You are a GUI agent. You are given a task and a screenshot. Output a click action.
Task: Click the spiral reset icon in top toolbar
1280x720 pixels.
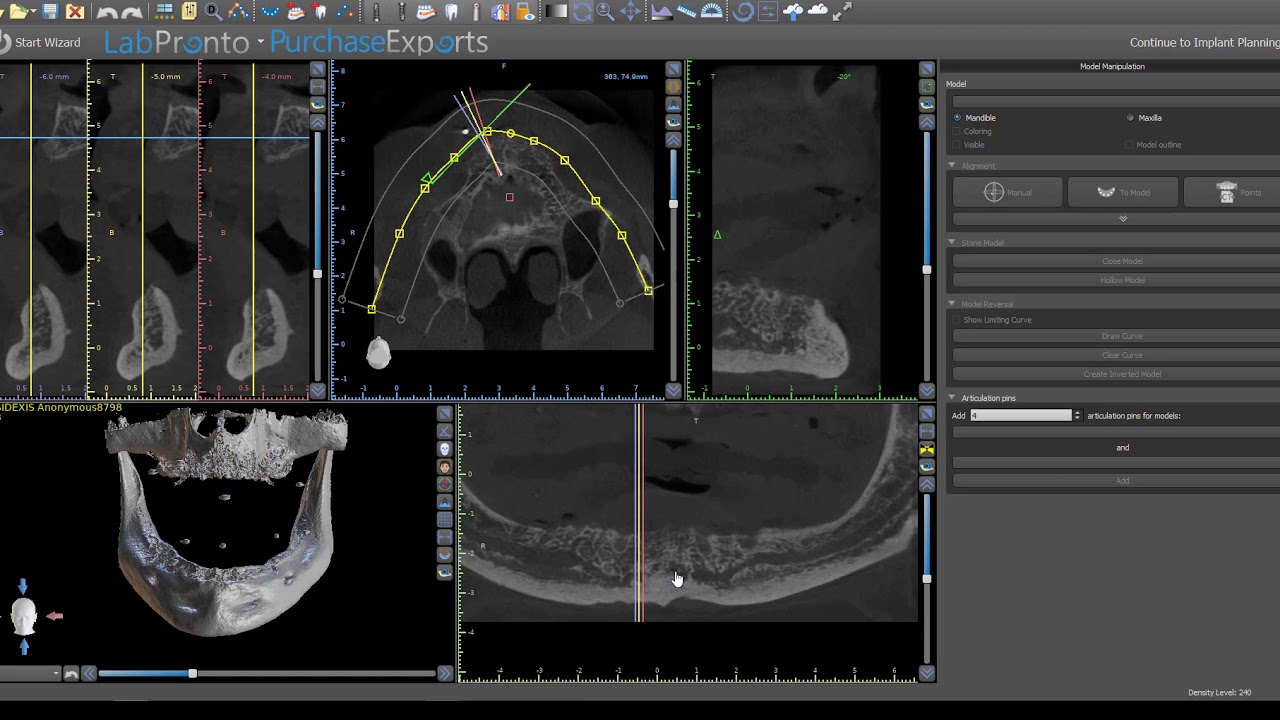[x=743, y=11]
